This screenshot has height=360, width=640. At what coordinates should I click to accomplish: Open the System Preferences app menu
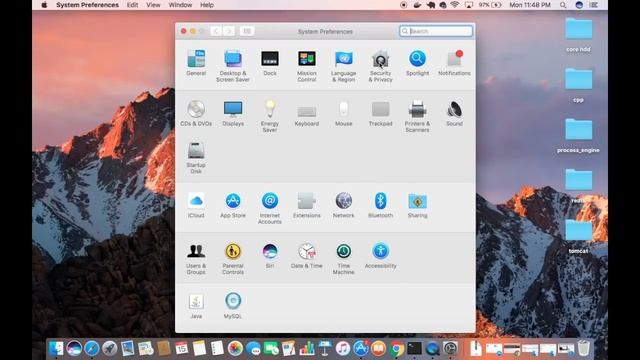87,5
